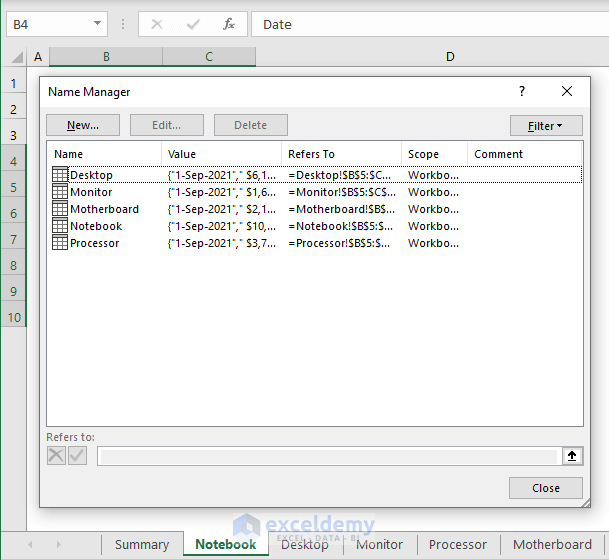The height and width of the screenshot is (560, 609).
Task: Click the Delete button
Action: (x=251, y=125)
